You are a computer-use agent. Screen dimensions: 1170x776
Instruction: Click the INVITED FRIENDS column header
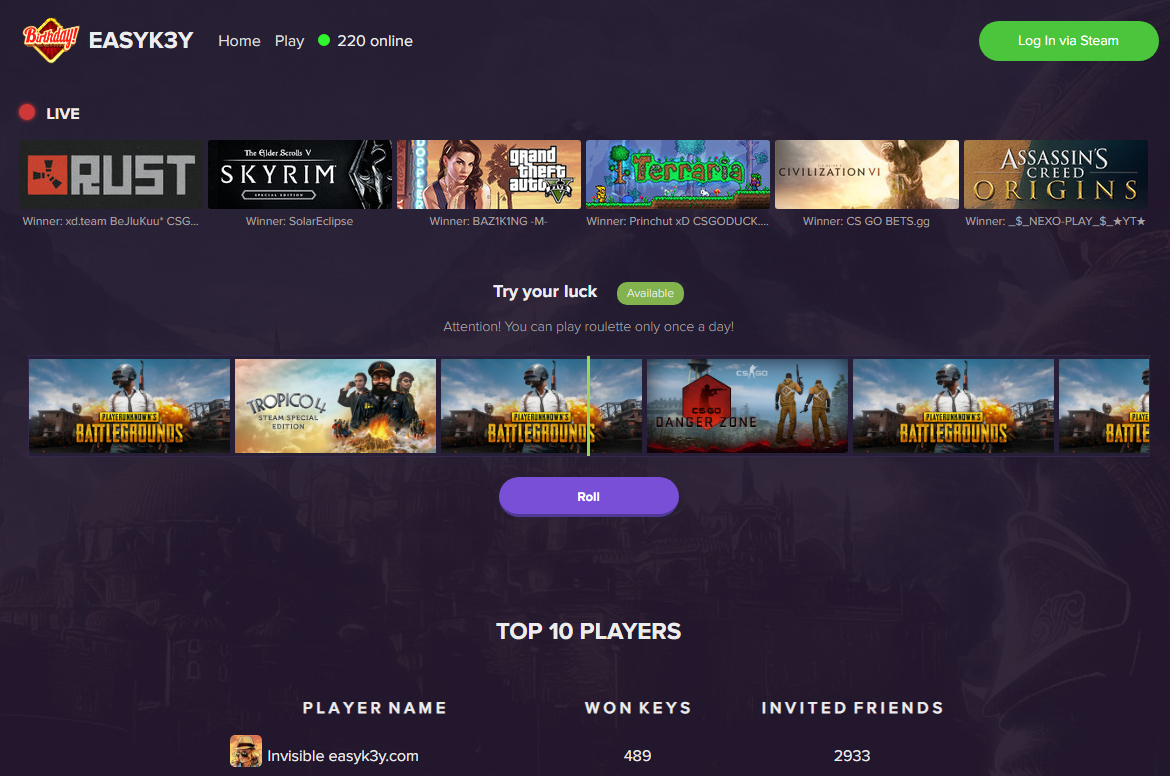852,708
